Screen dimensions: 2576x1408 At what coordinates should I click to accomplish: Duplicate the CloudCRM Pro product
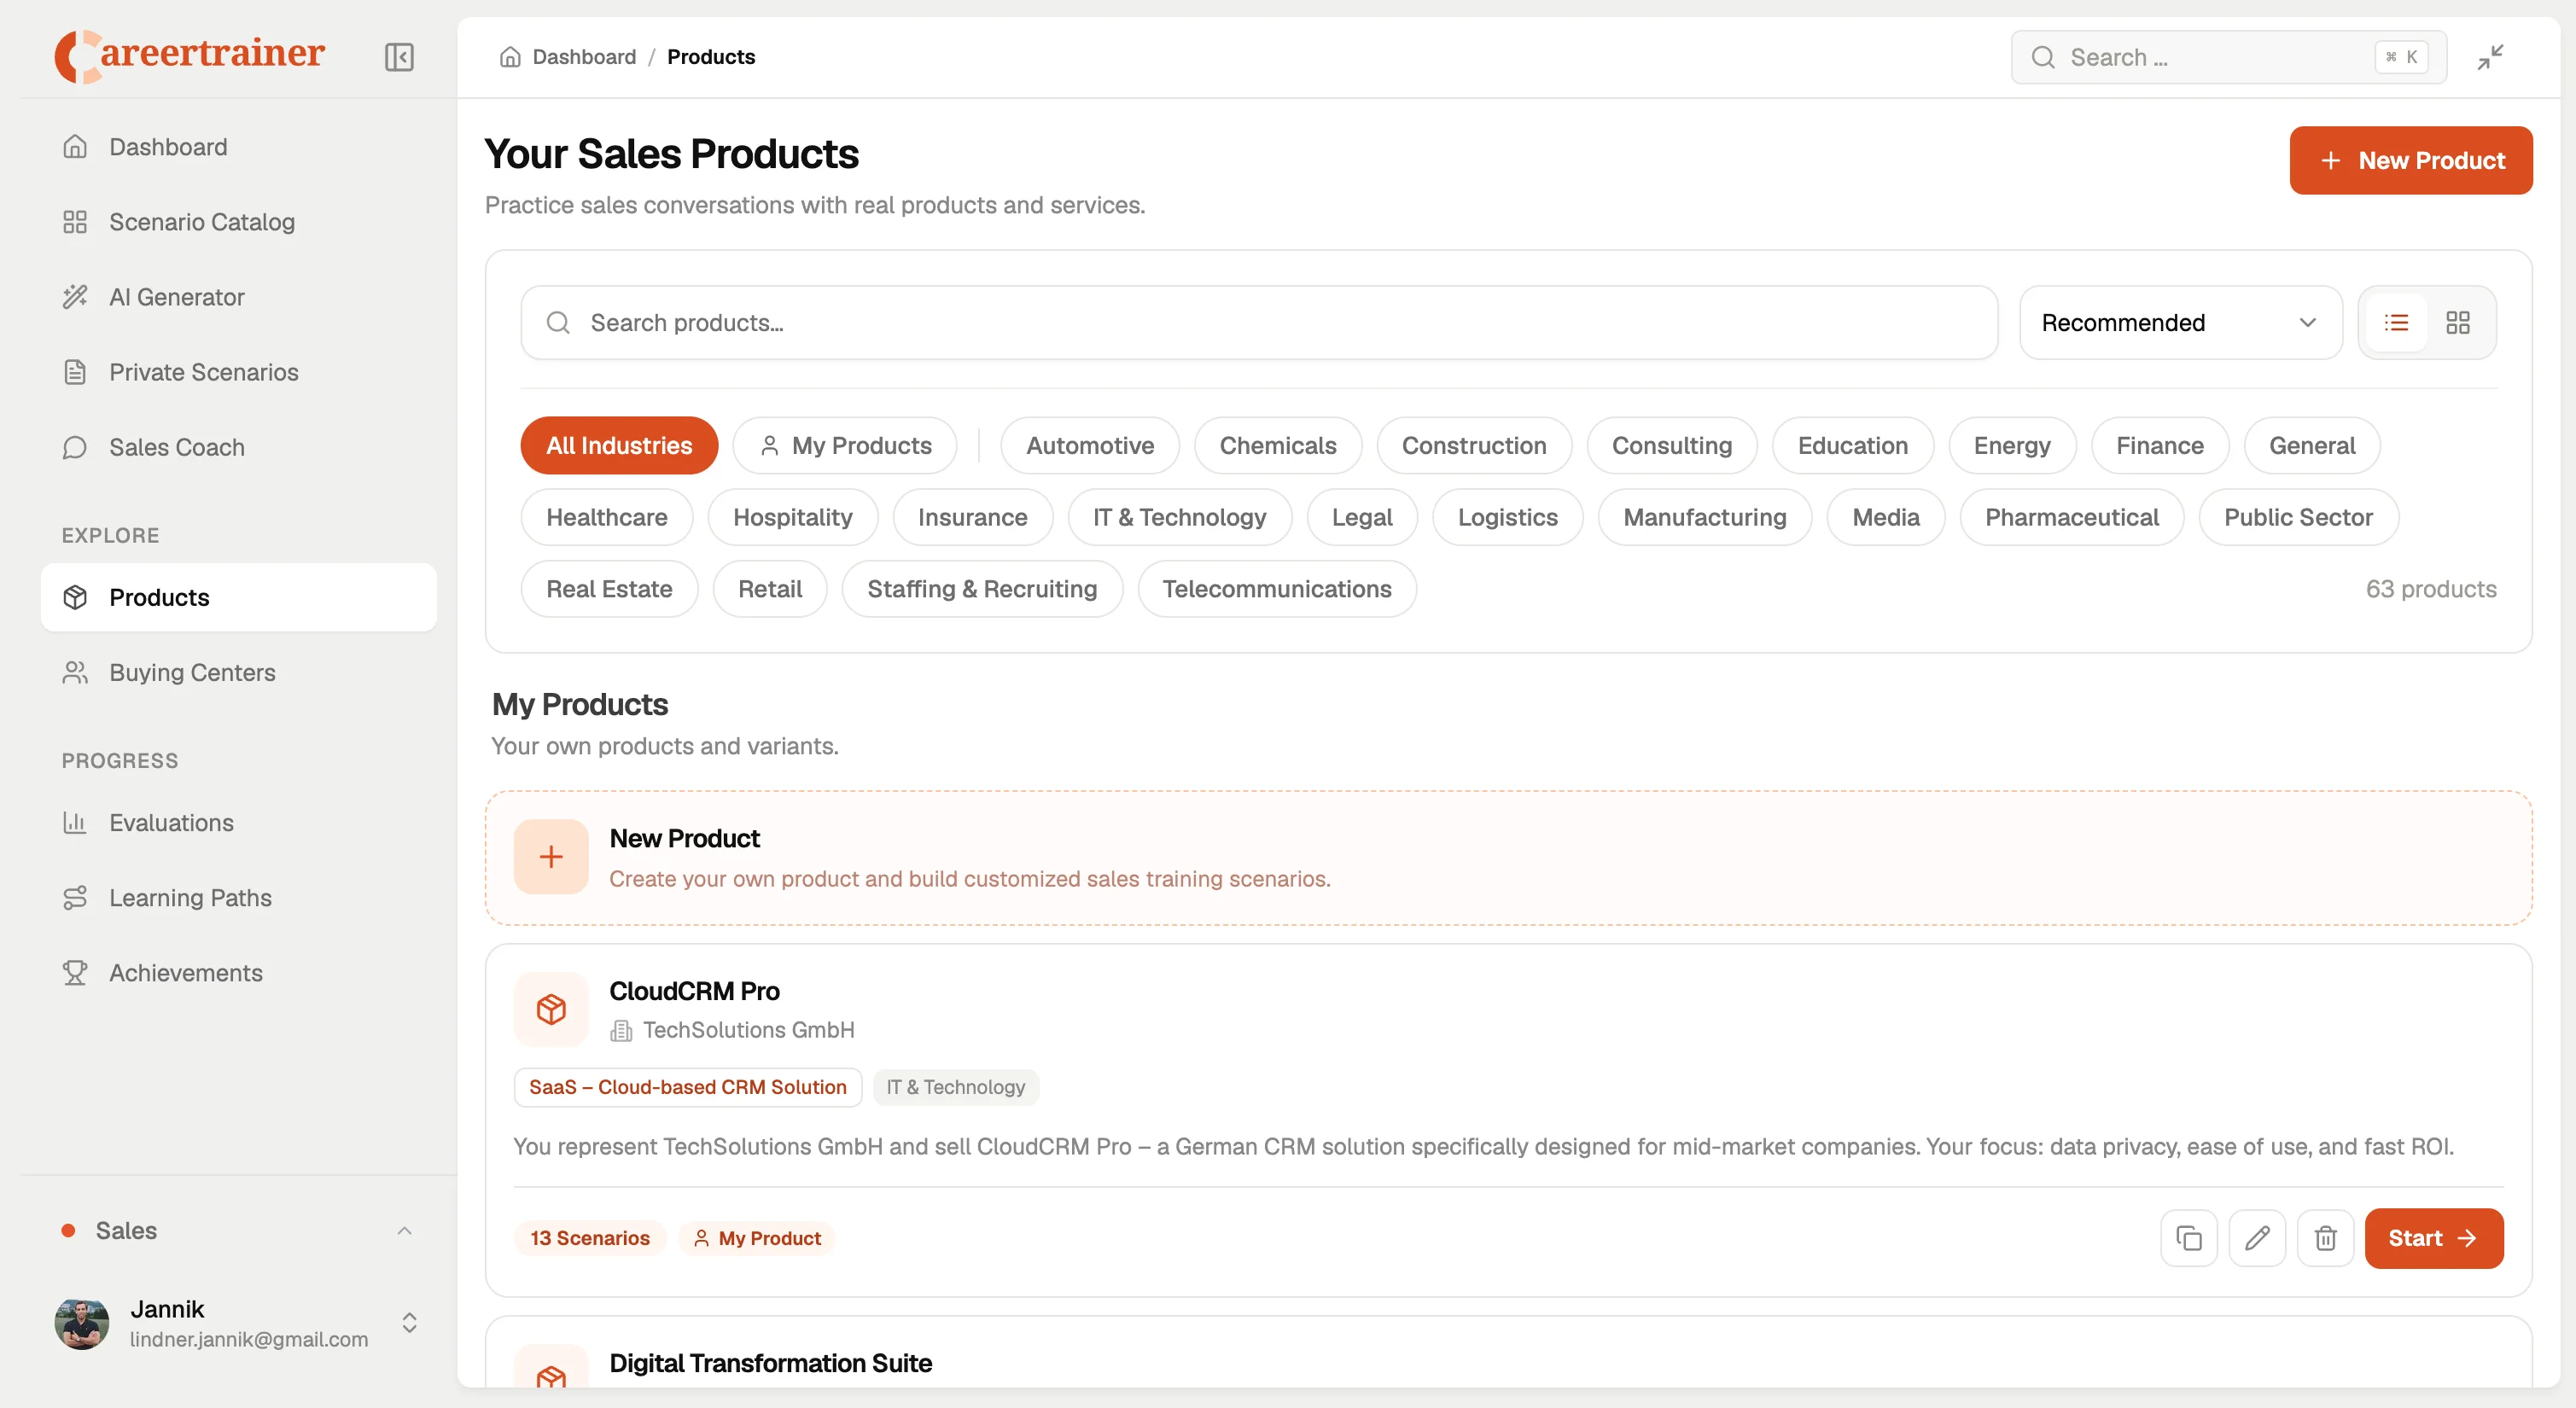(2189, 1238)
